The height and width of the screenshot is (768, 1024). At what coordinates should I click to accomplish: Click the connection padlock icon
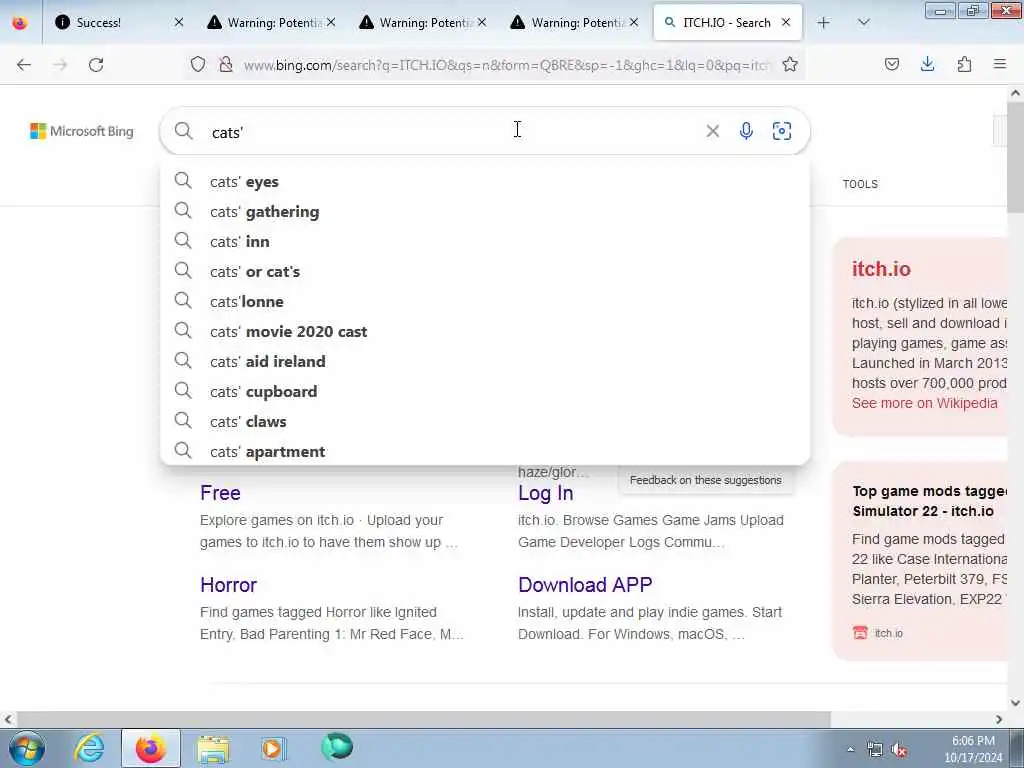click(x=226, y=64)
